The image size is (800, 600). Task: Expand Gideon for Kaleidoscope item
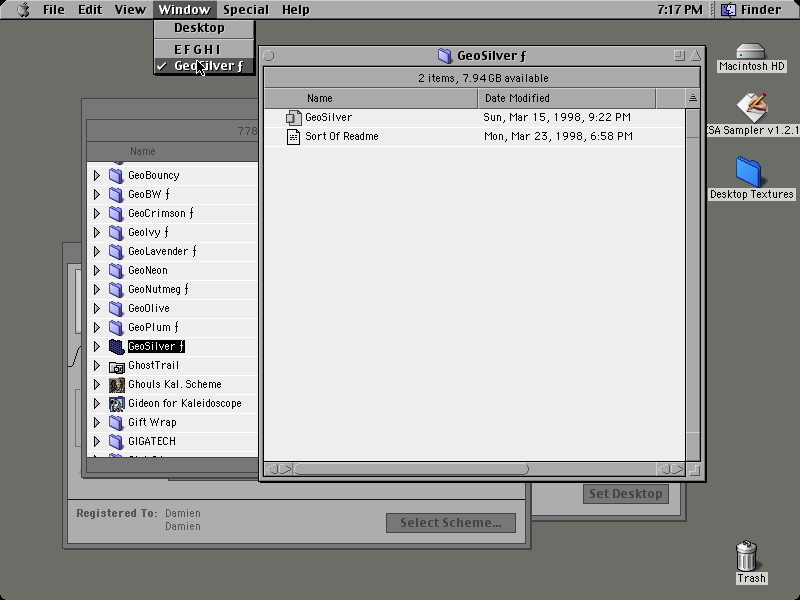click(96, 403)
